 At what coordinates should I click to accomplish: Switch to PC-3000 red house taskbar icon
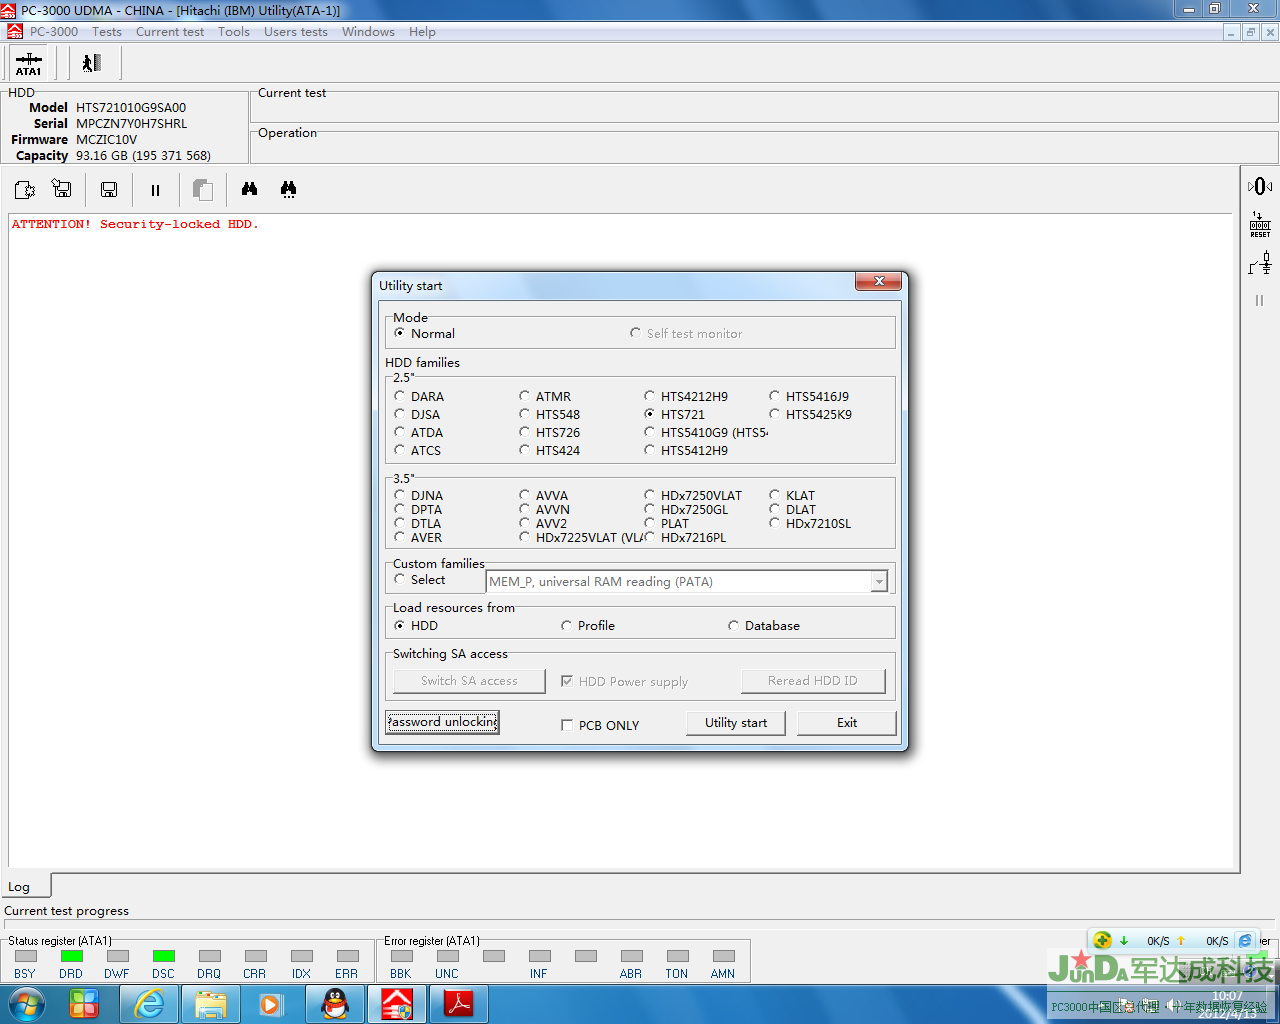click(397, 1004)
